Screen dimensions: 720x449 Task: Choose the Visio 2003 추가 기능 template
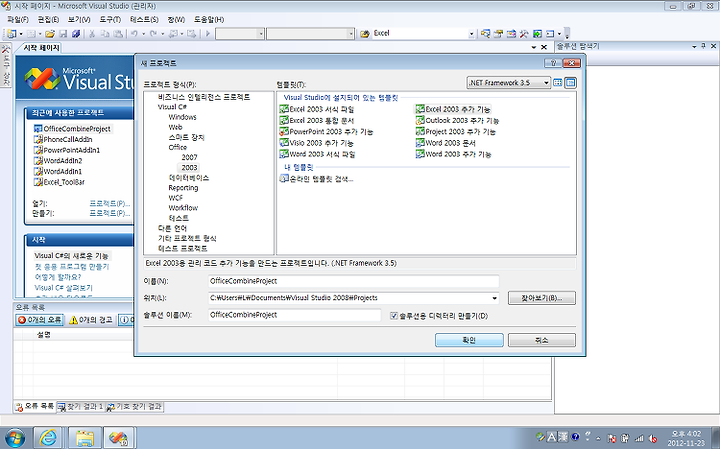click(316, 143)
